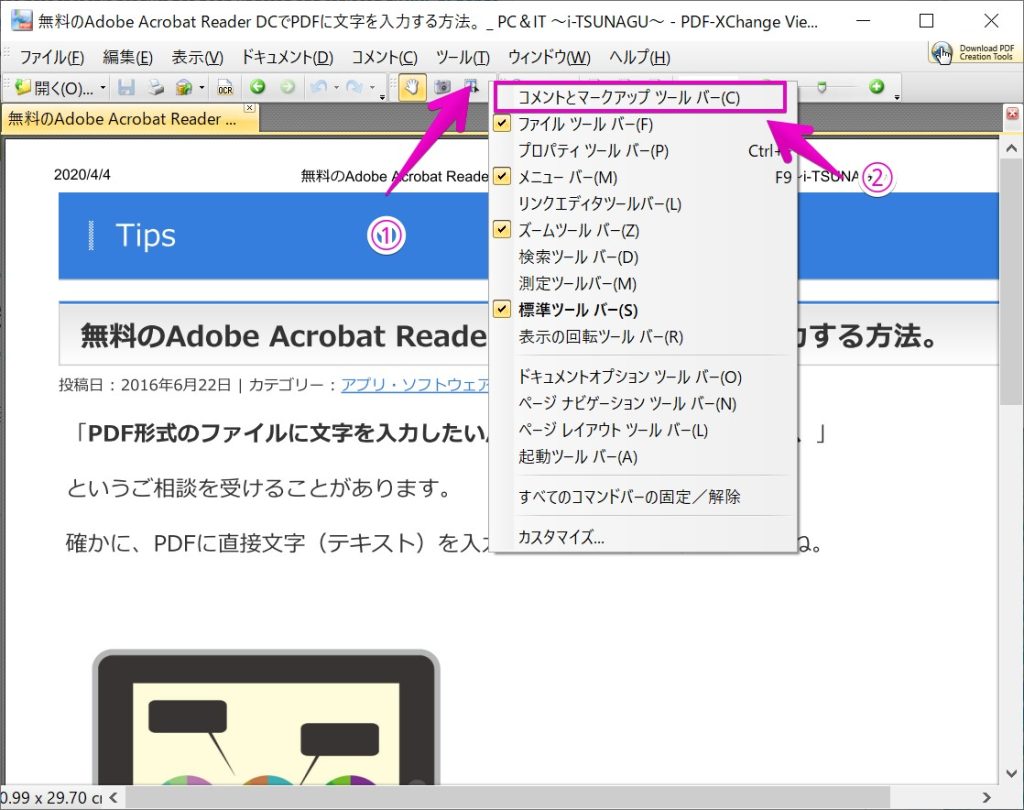Open the コメント(C) menu

[385, 57]
